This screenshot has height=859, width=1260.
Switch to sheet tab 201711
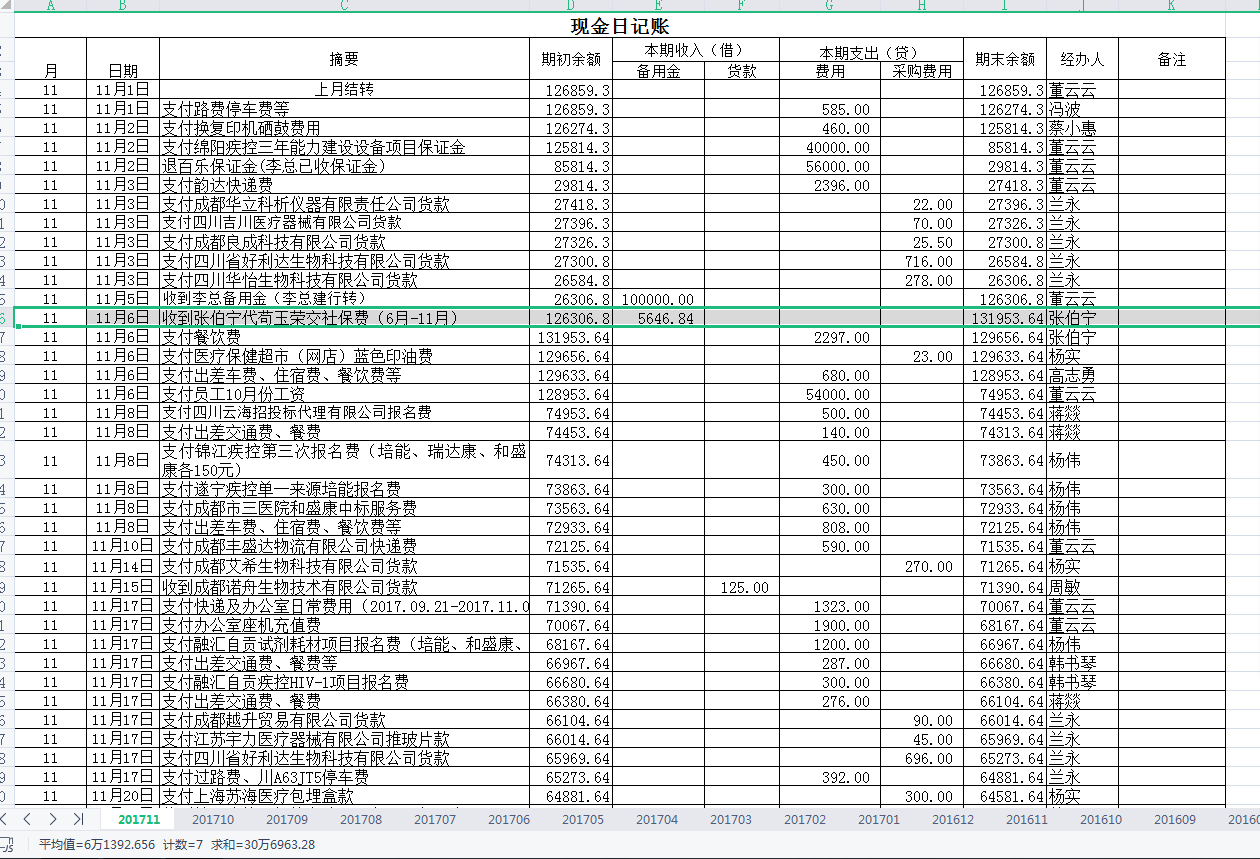139,819
